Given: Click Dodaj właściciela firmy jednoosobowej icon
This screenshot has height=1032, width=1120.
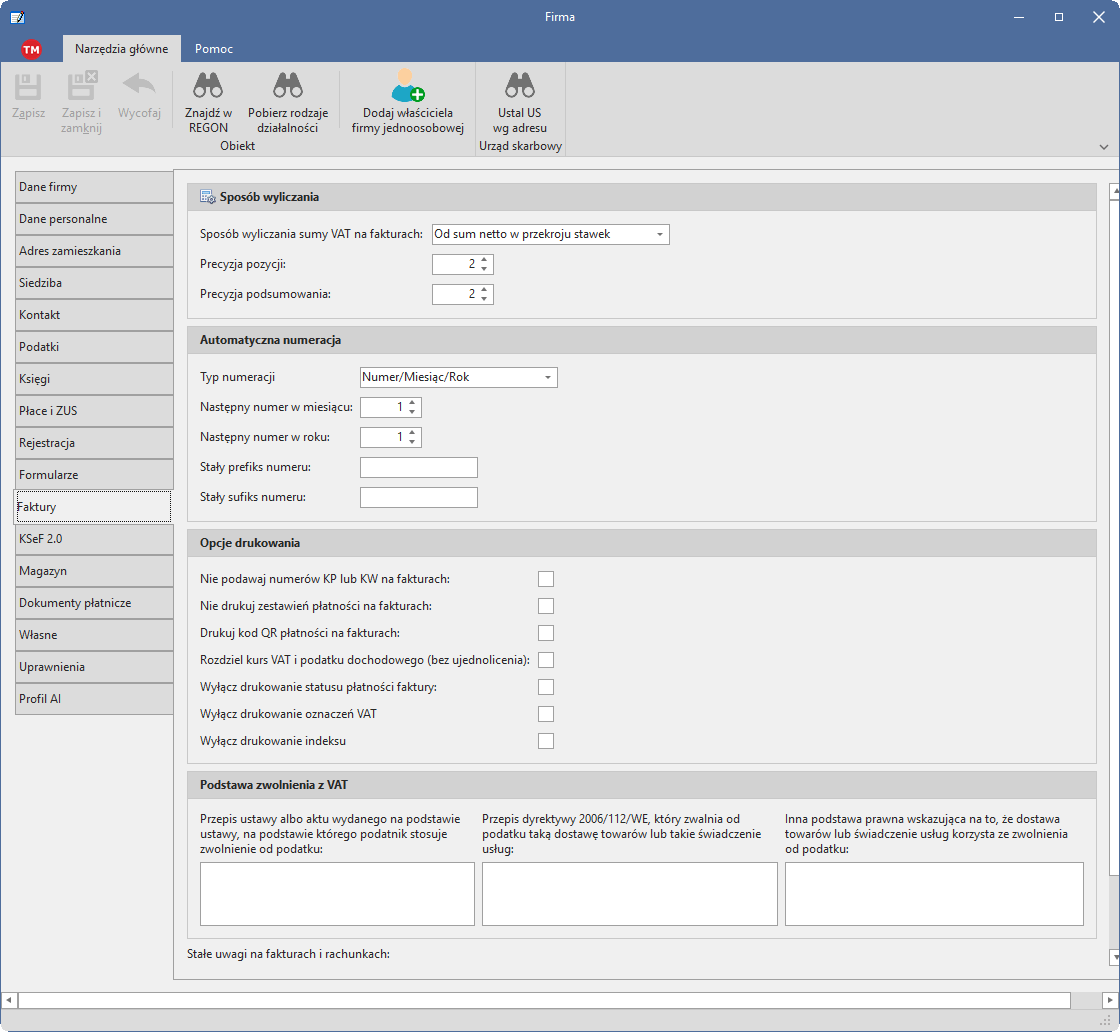Looking at the screenshot, I should point(407,86).
